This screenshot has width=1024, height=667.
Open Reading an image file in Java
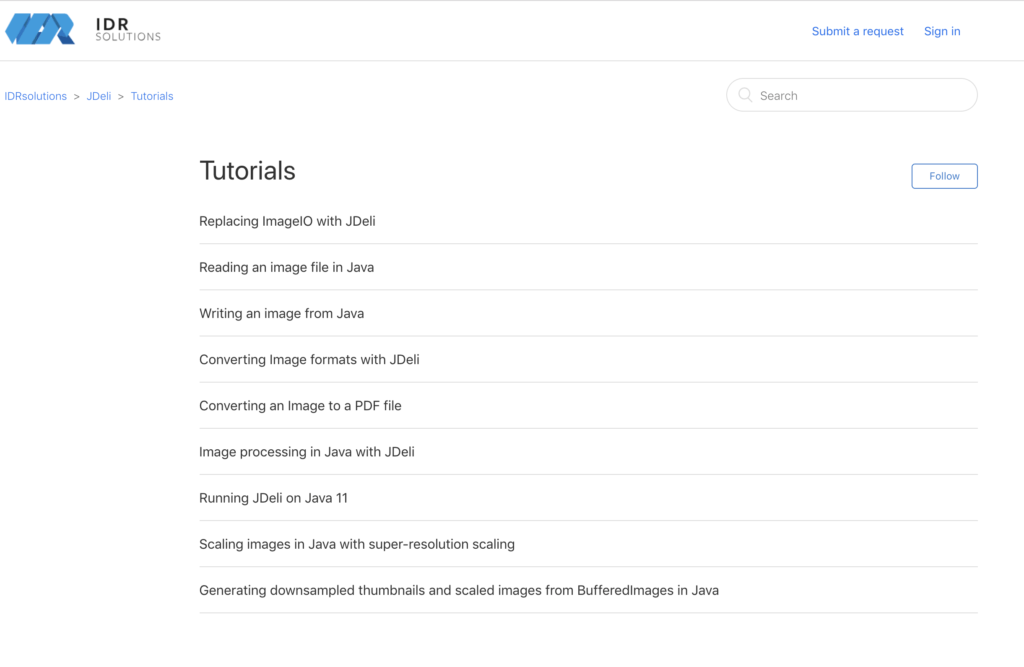tap(286, 267)
